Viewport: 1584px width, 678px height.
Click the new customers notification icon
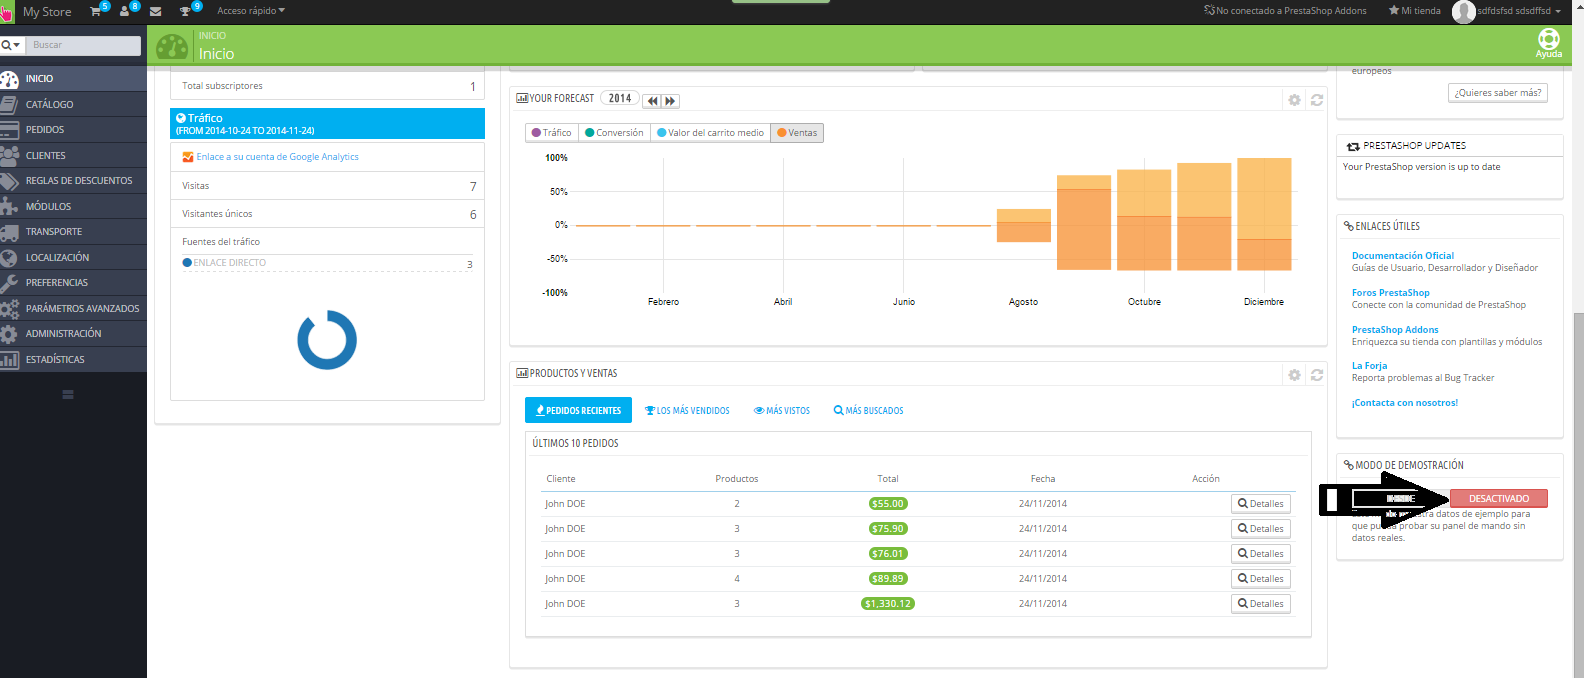125,11
